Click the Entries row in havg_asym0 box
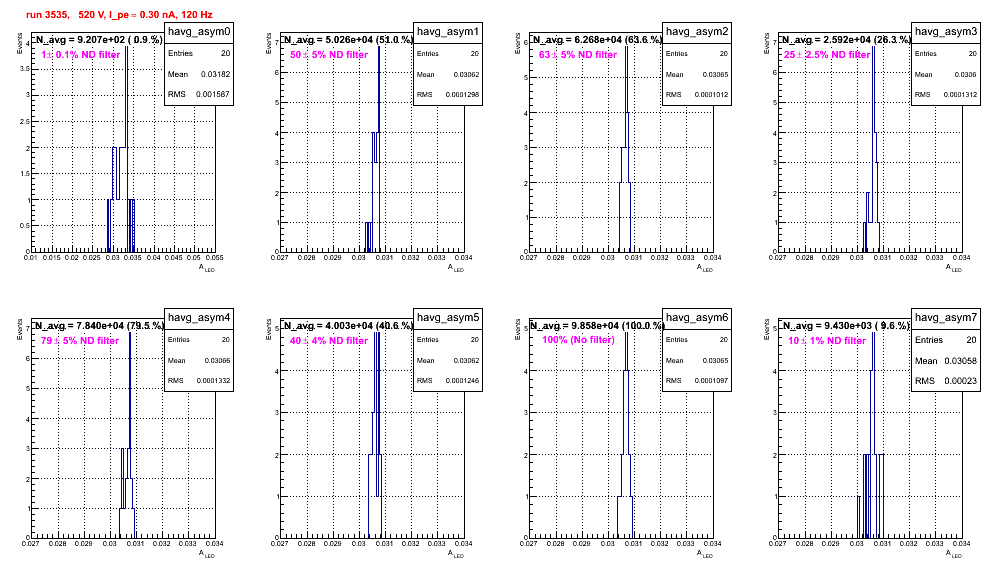996x572 pixels. (x=199, y=53)
